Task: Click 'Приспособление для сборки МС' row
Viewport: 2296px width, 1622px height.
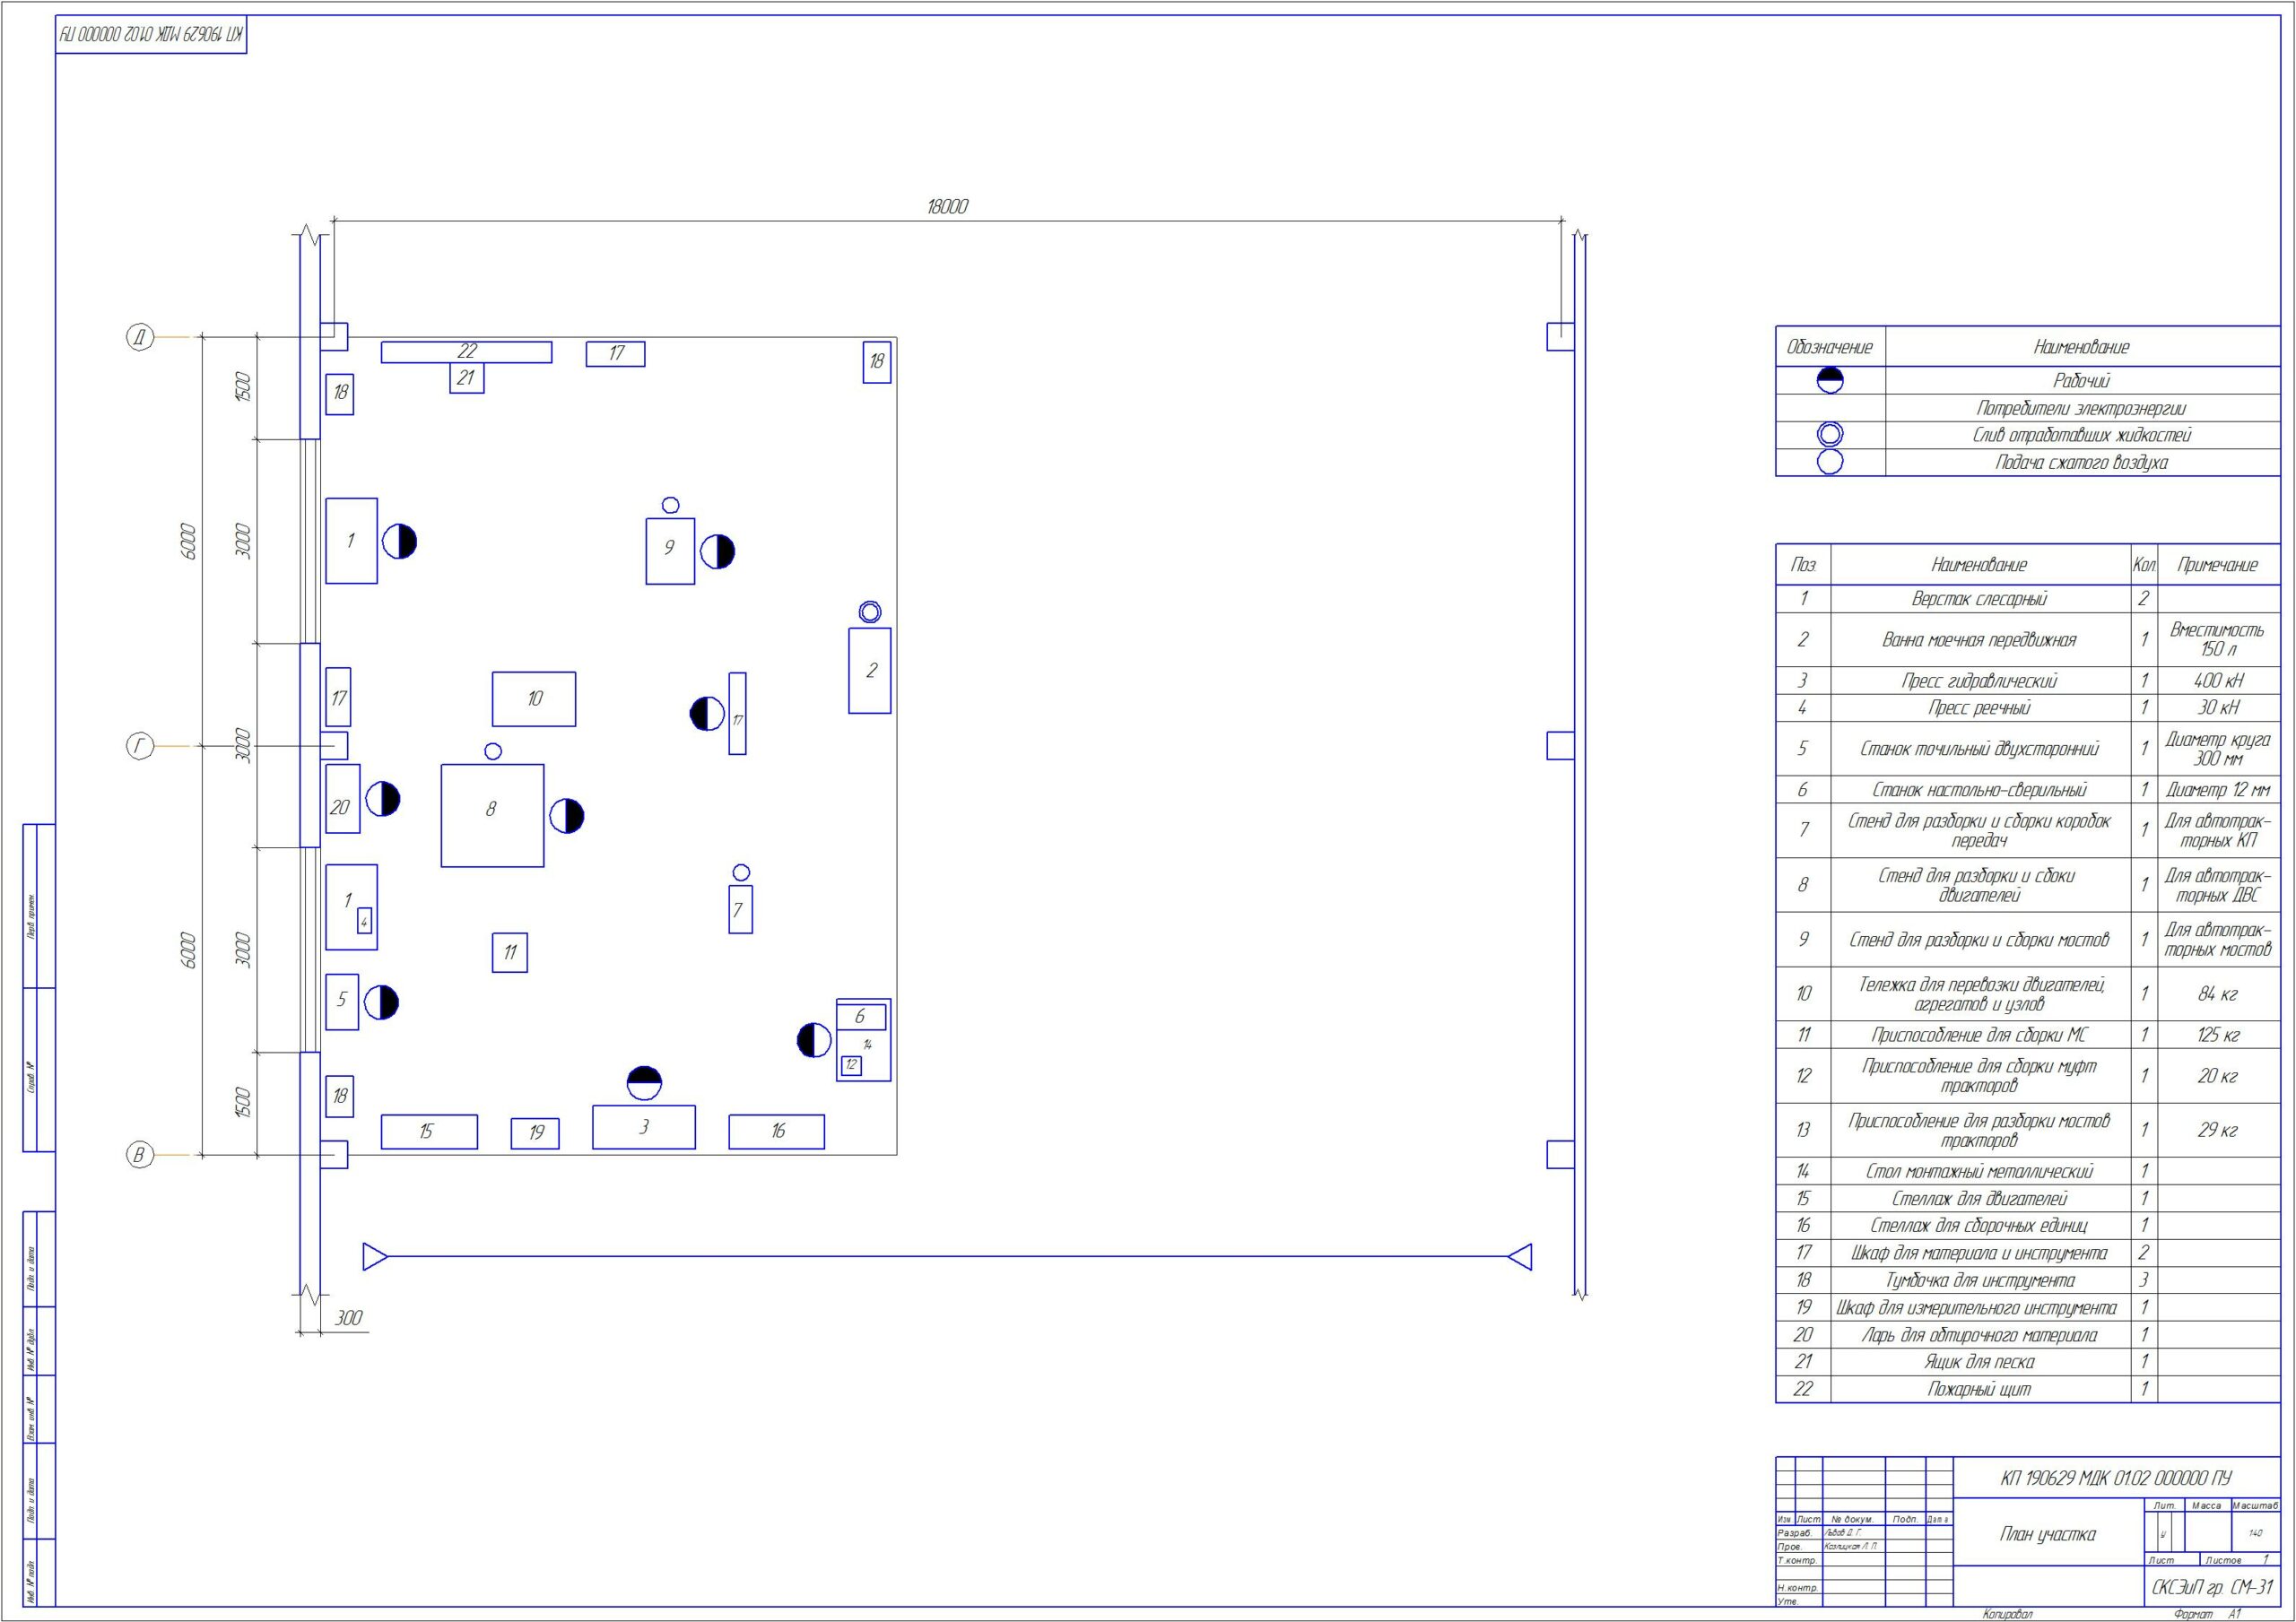Action: pos(1980,1035)
